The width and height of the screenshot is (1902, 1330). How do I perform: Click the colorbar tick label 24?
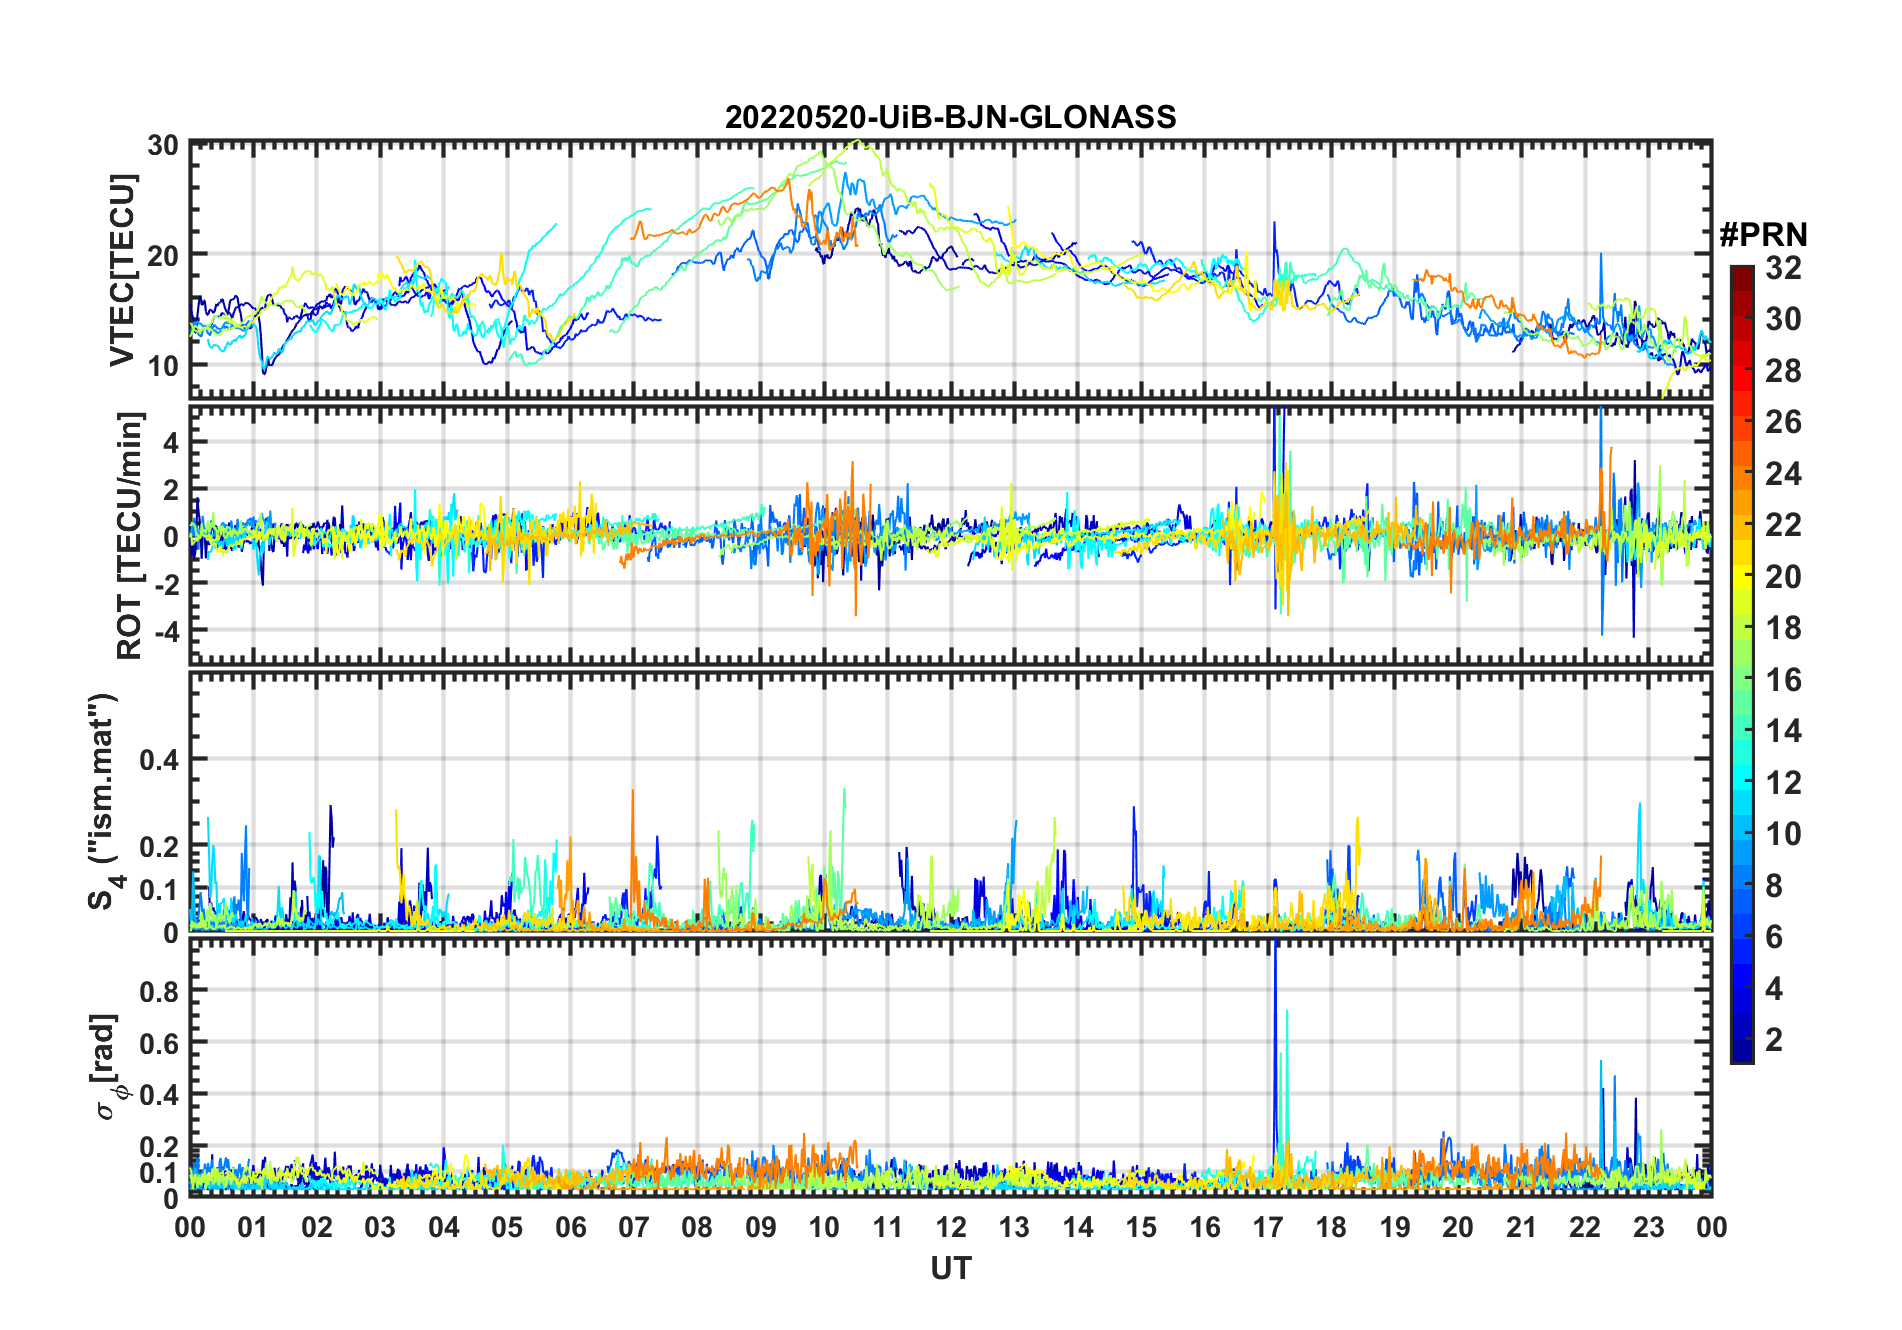coord(1783,474)
